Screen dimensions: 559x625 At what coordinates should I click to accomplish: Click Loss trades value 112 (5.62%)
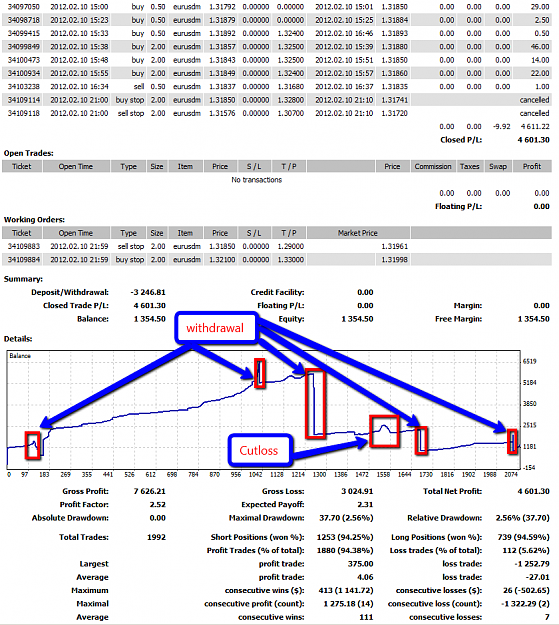(x=526, y=550)
